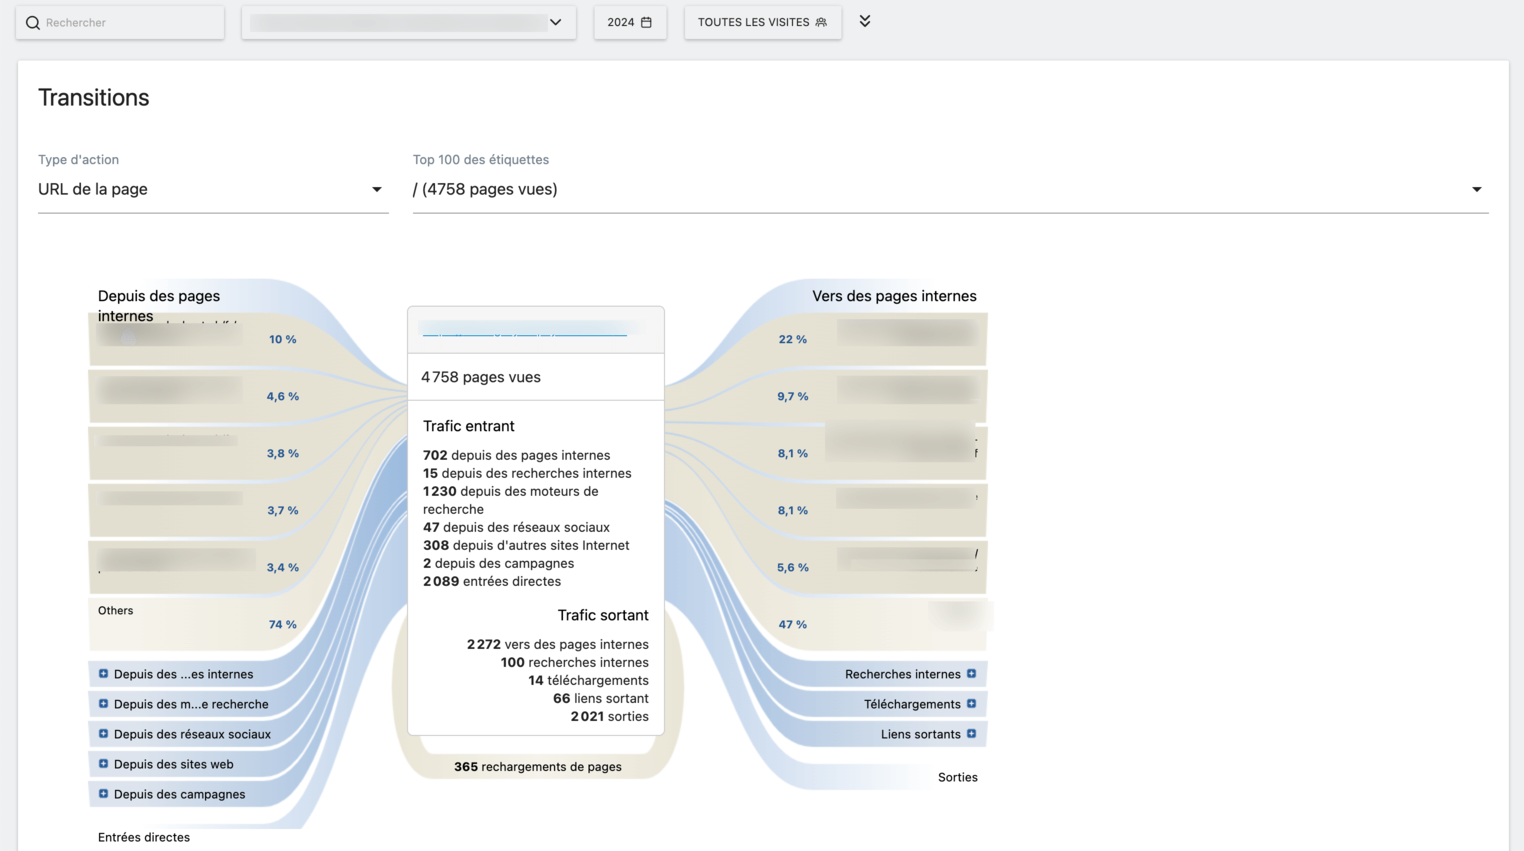Viewport: 1524px width, 851px height.
Task: Expand 'Depuis des réseaux sociaux' plus icon
Action: click(103, 734)
